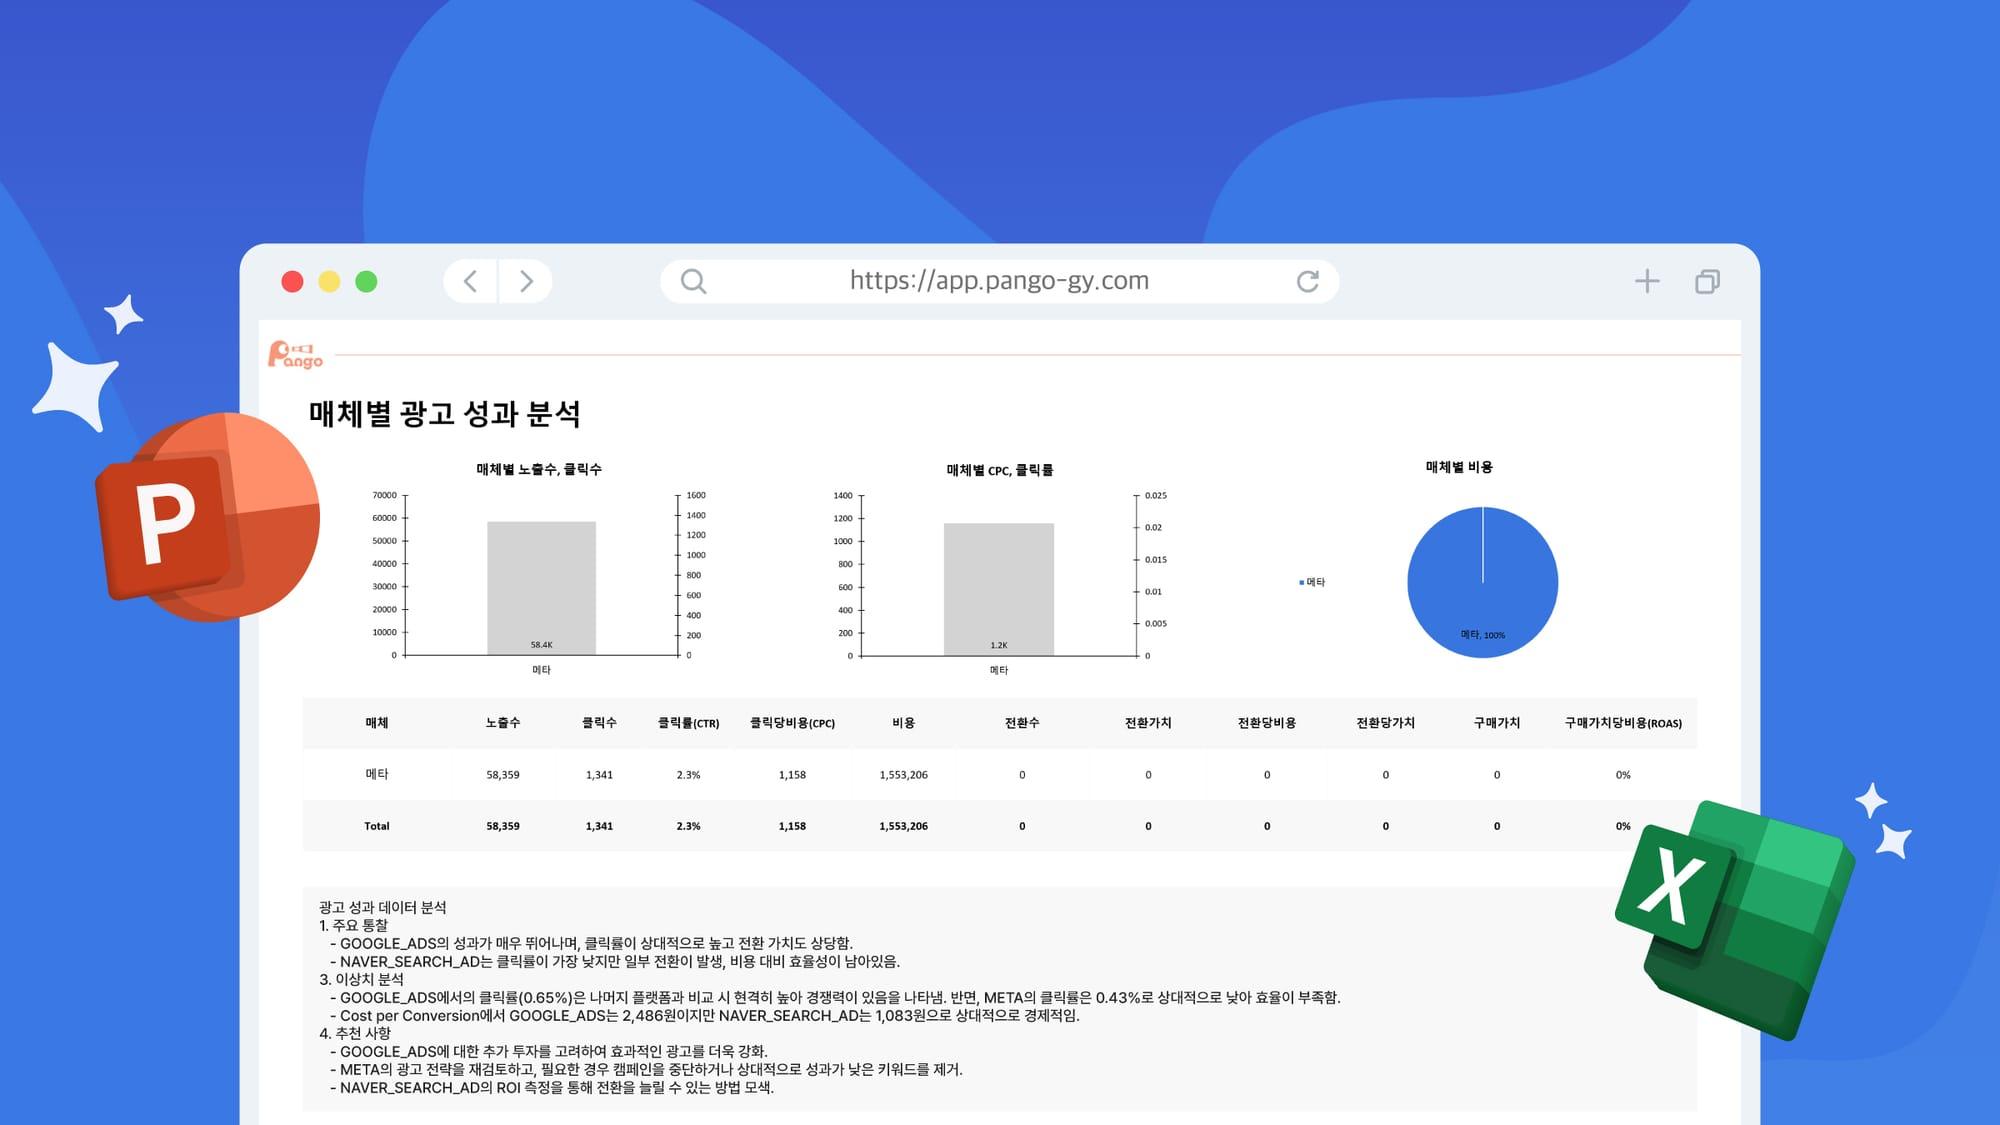Screen dimensions: 2000x1125
Task: Click the browser forward arrow
Action: coord(526,281)
